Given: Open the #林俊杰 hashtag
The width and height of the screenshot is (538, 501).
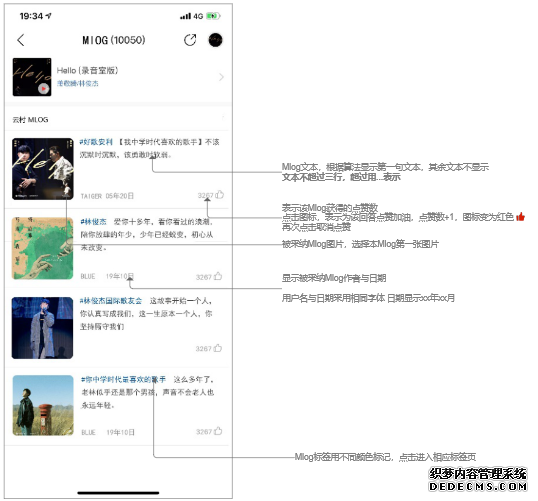Looking at the screenshot, I should click(93, 222).
